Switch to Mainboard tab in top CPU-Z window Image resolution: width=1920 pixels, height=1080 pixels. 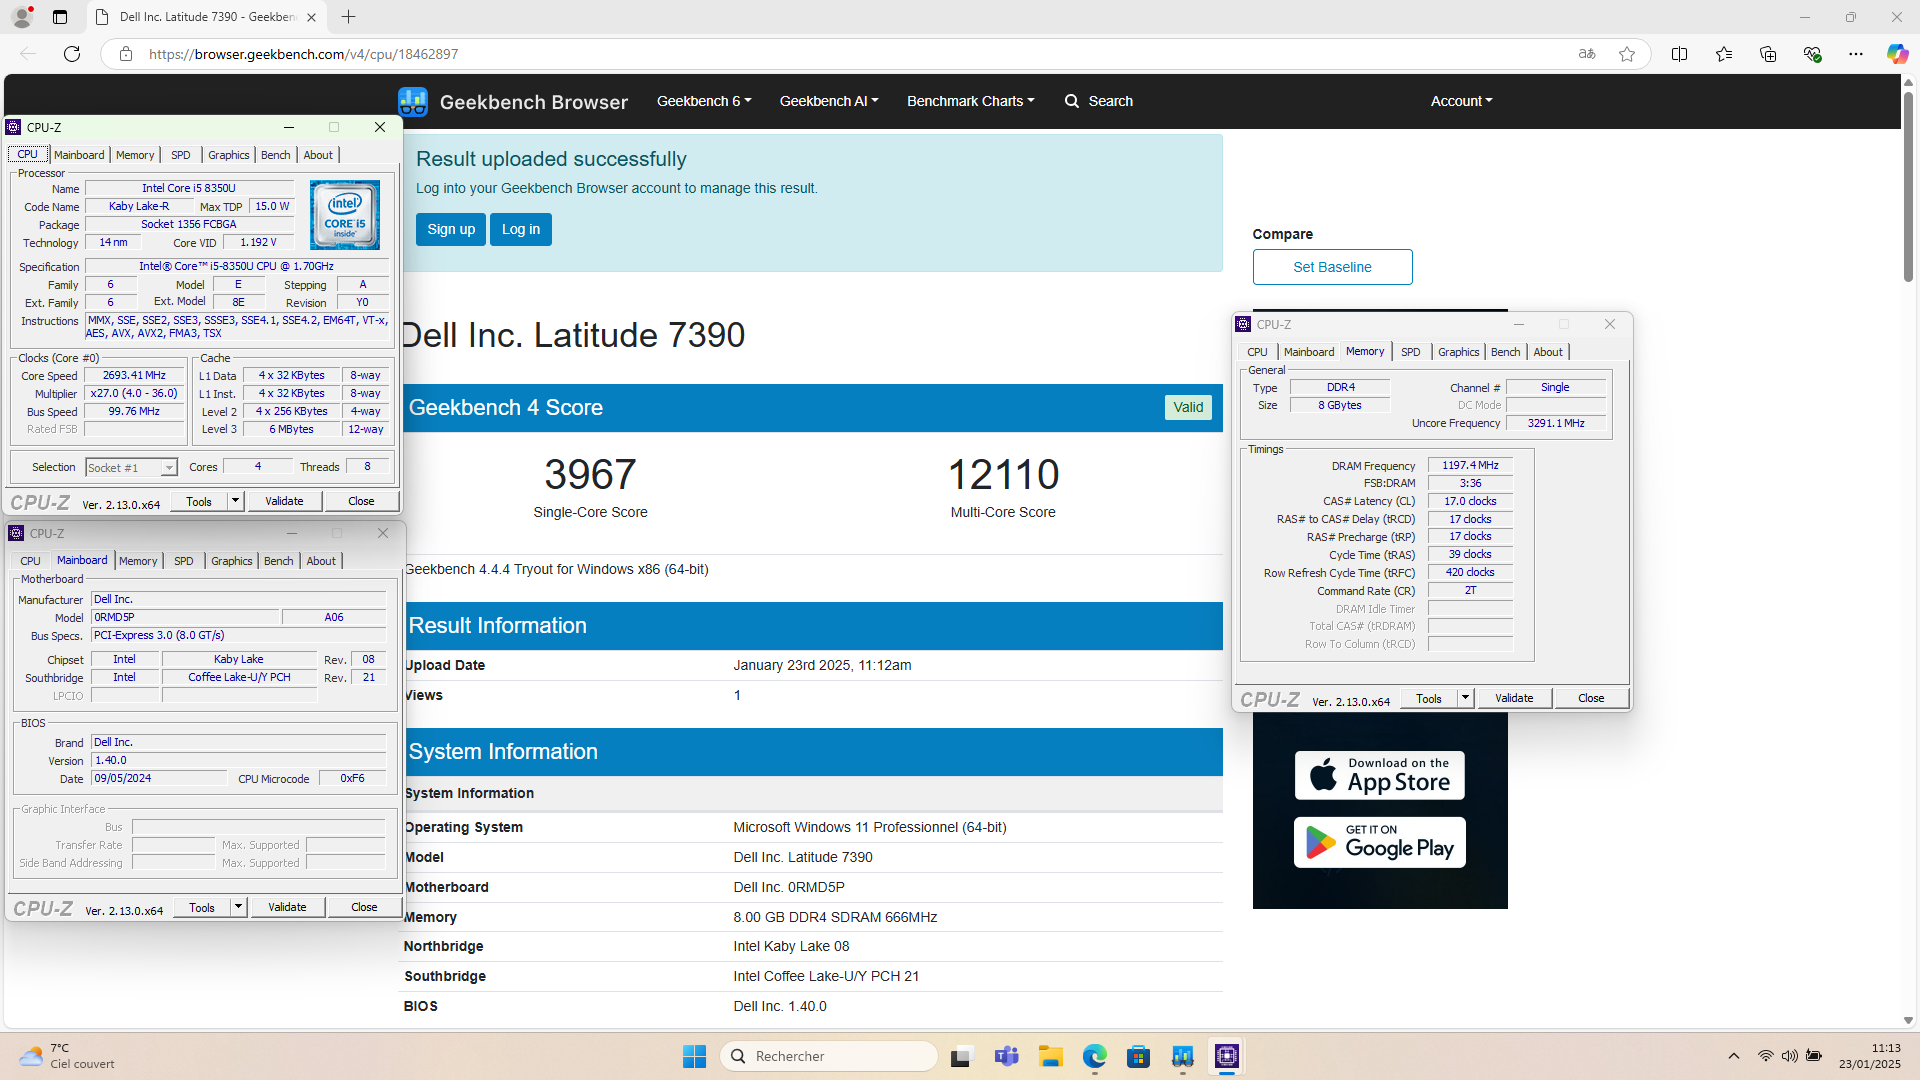point(79,155)
